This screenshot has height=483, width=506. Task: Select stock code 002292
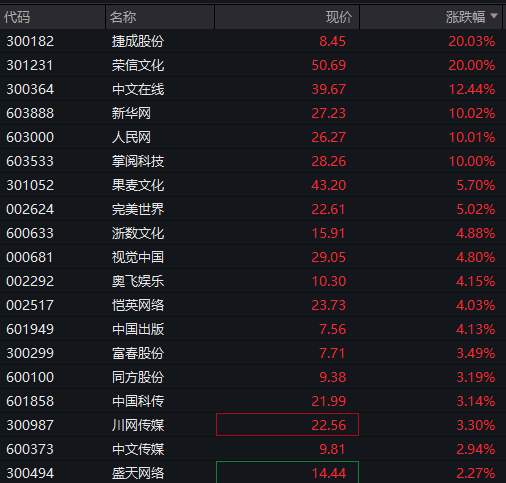coord(30,281)
